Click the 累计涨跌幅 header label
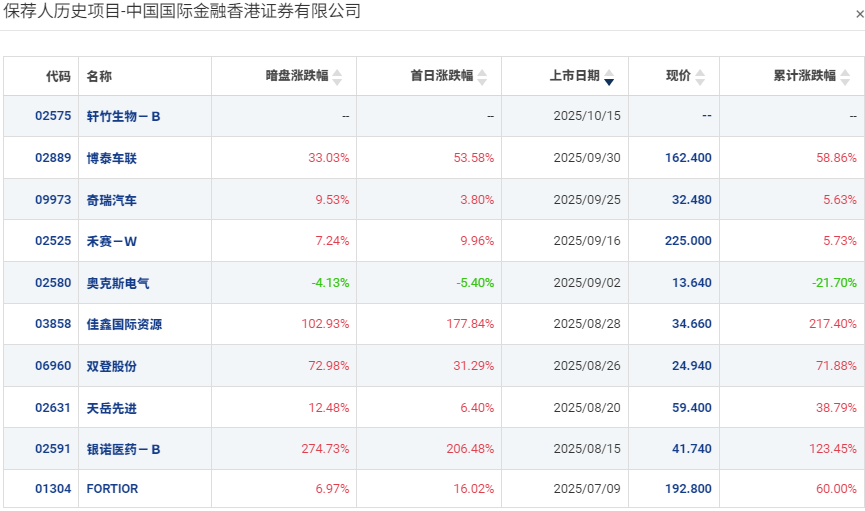The height and width of the screenshot is (511, 865). [x=805, y=76]
